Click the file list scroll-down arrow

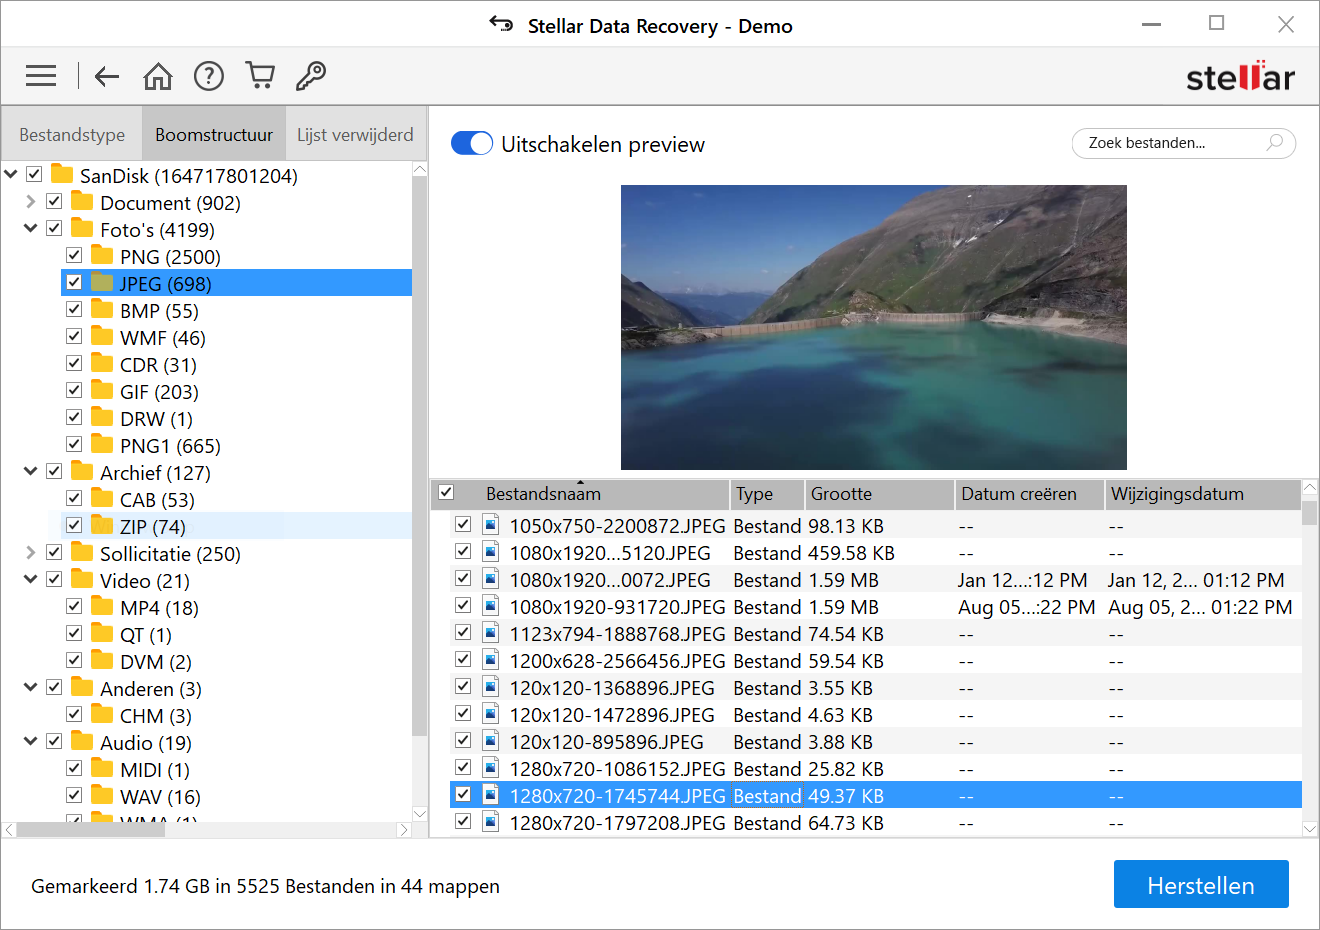(1310, 828)
